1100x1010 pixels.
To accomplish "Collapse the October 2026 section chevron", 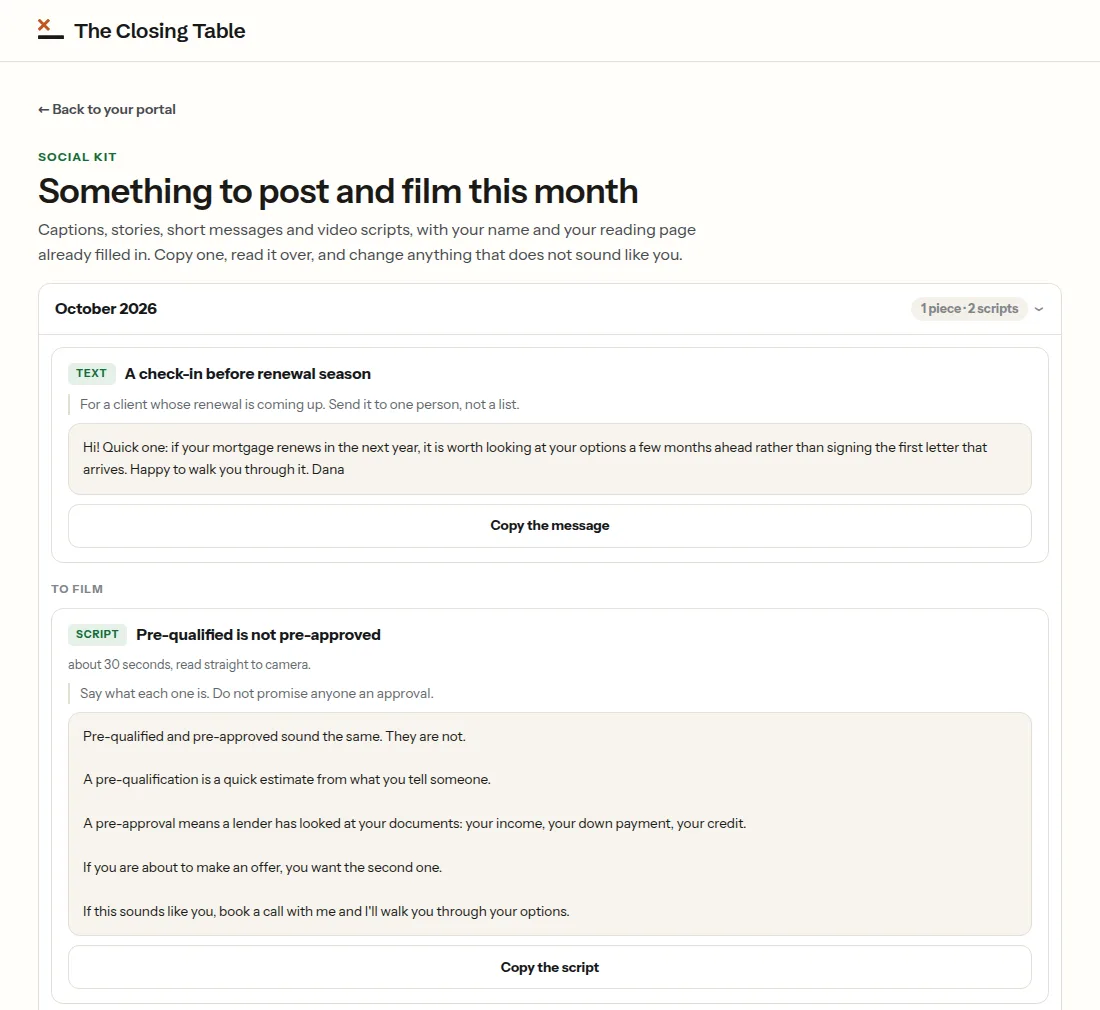I will point(1039,309).
